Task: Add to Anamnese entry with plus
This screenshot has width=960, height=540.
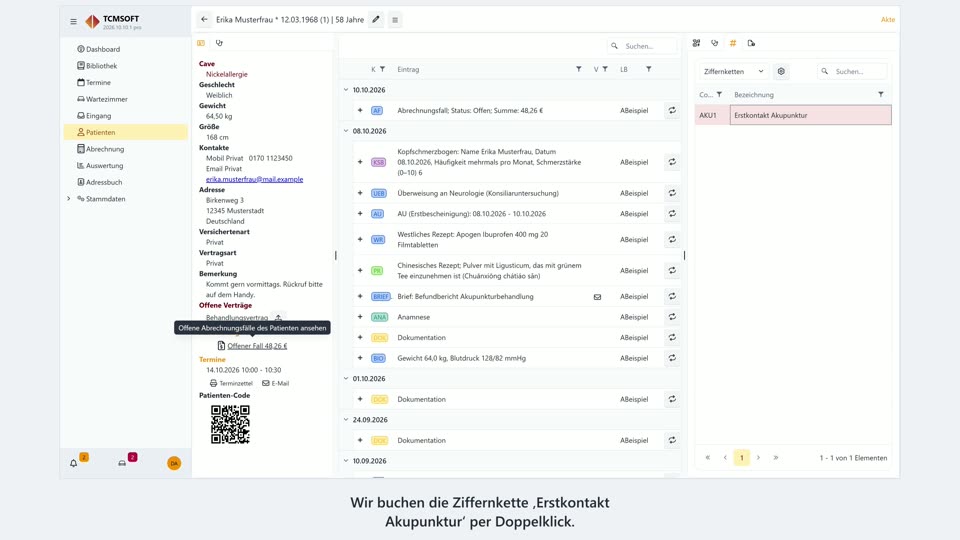Action: [360, 317]
